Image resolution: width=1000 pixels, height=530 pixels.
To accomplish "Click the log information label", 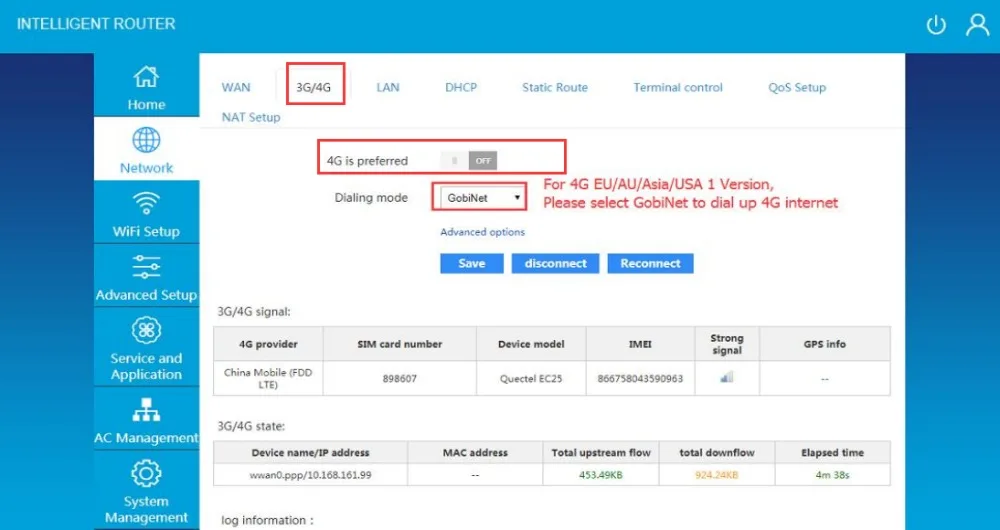I will [x=267, y=520].
